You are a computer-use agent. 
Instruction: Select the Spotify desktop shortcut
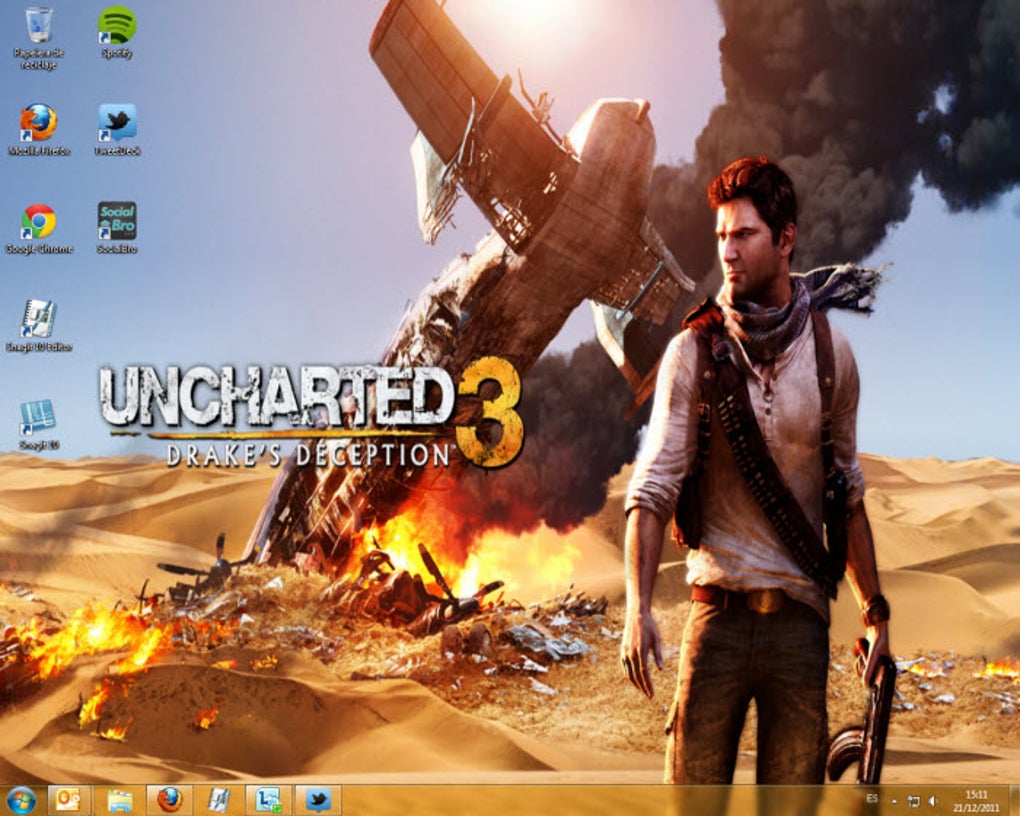117,33
